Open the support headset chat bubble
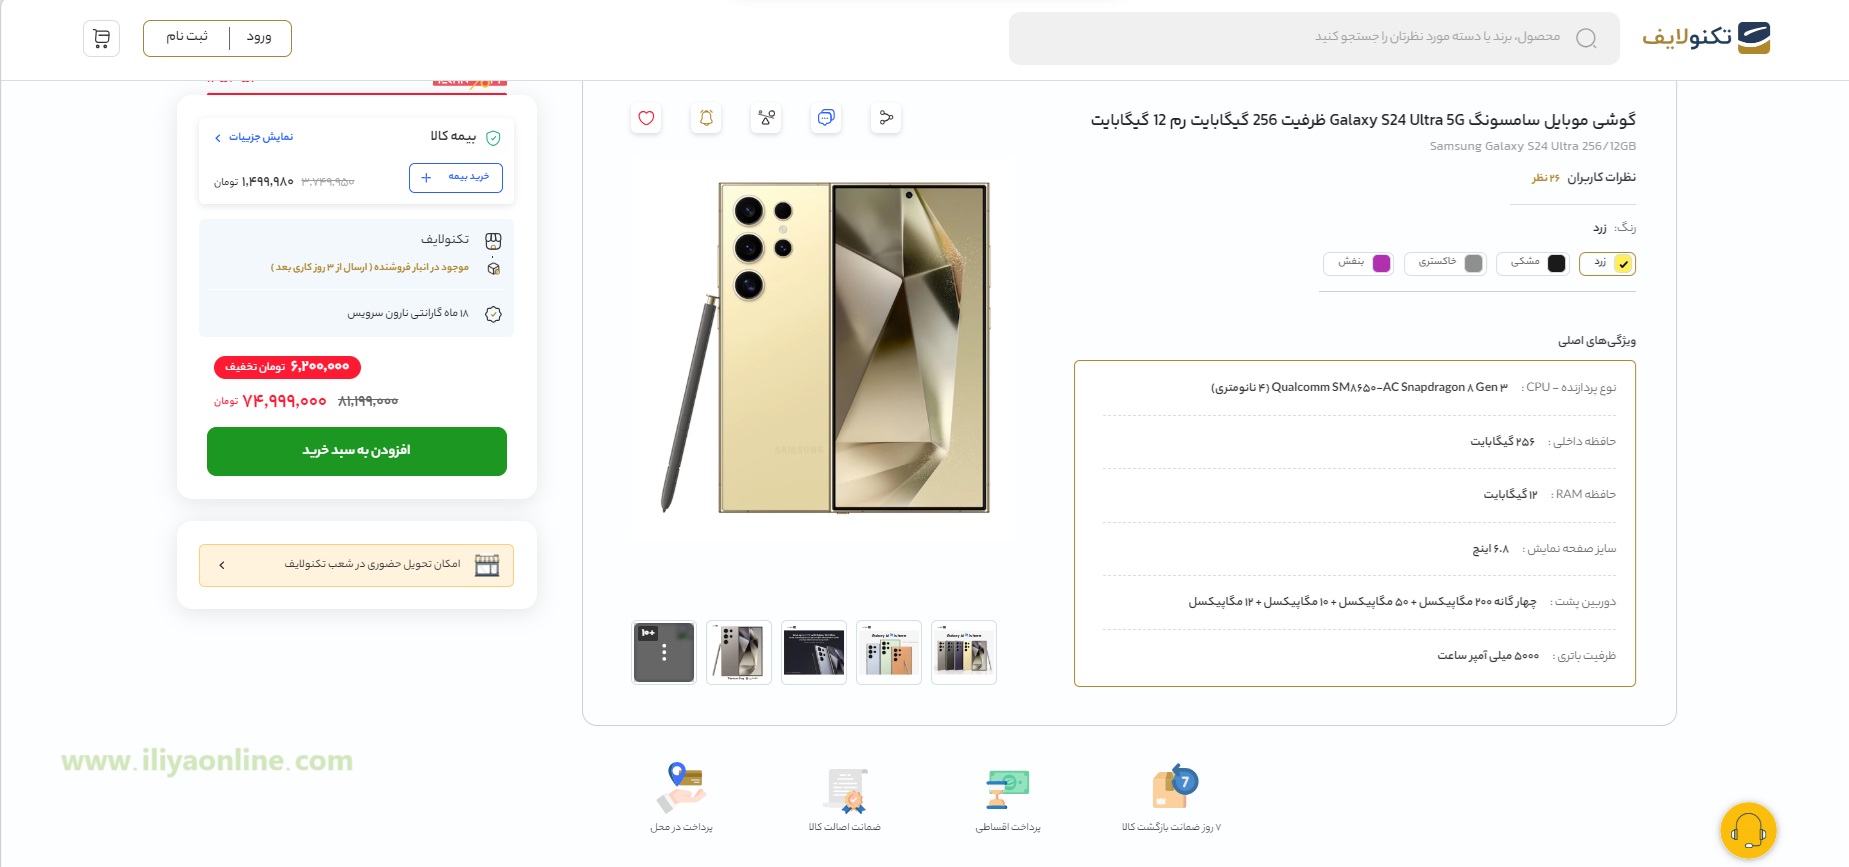Image resolution: width=1849 pixels, height=867 pixels. (x=1748, y=830)
